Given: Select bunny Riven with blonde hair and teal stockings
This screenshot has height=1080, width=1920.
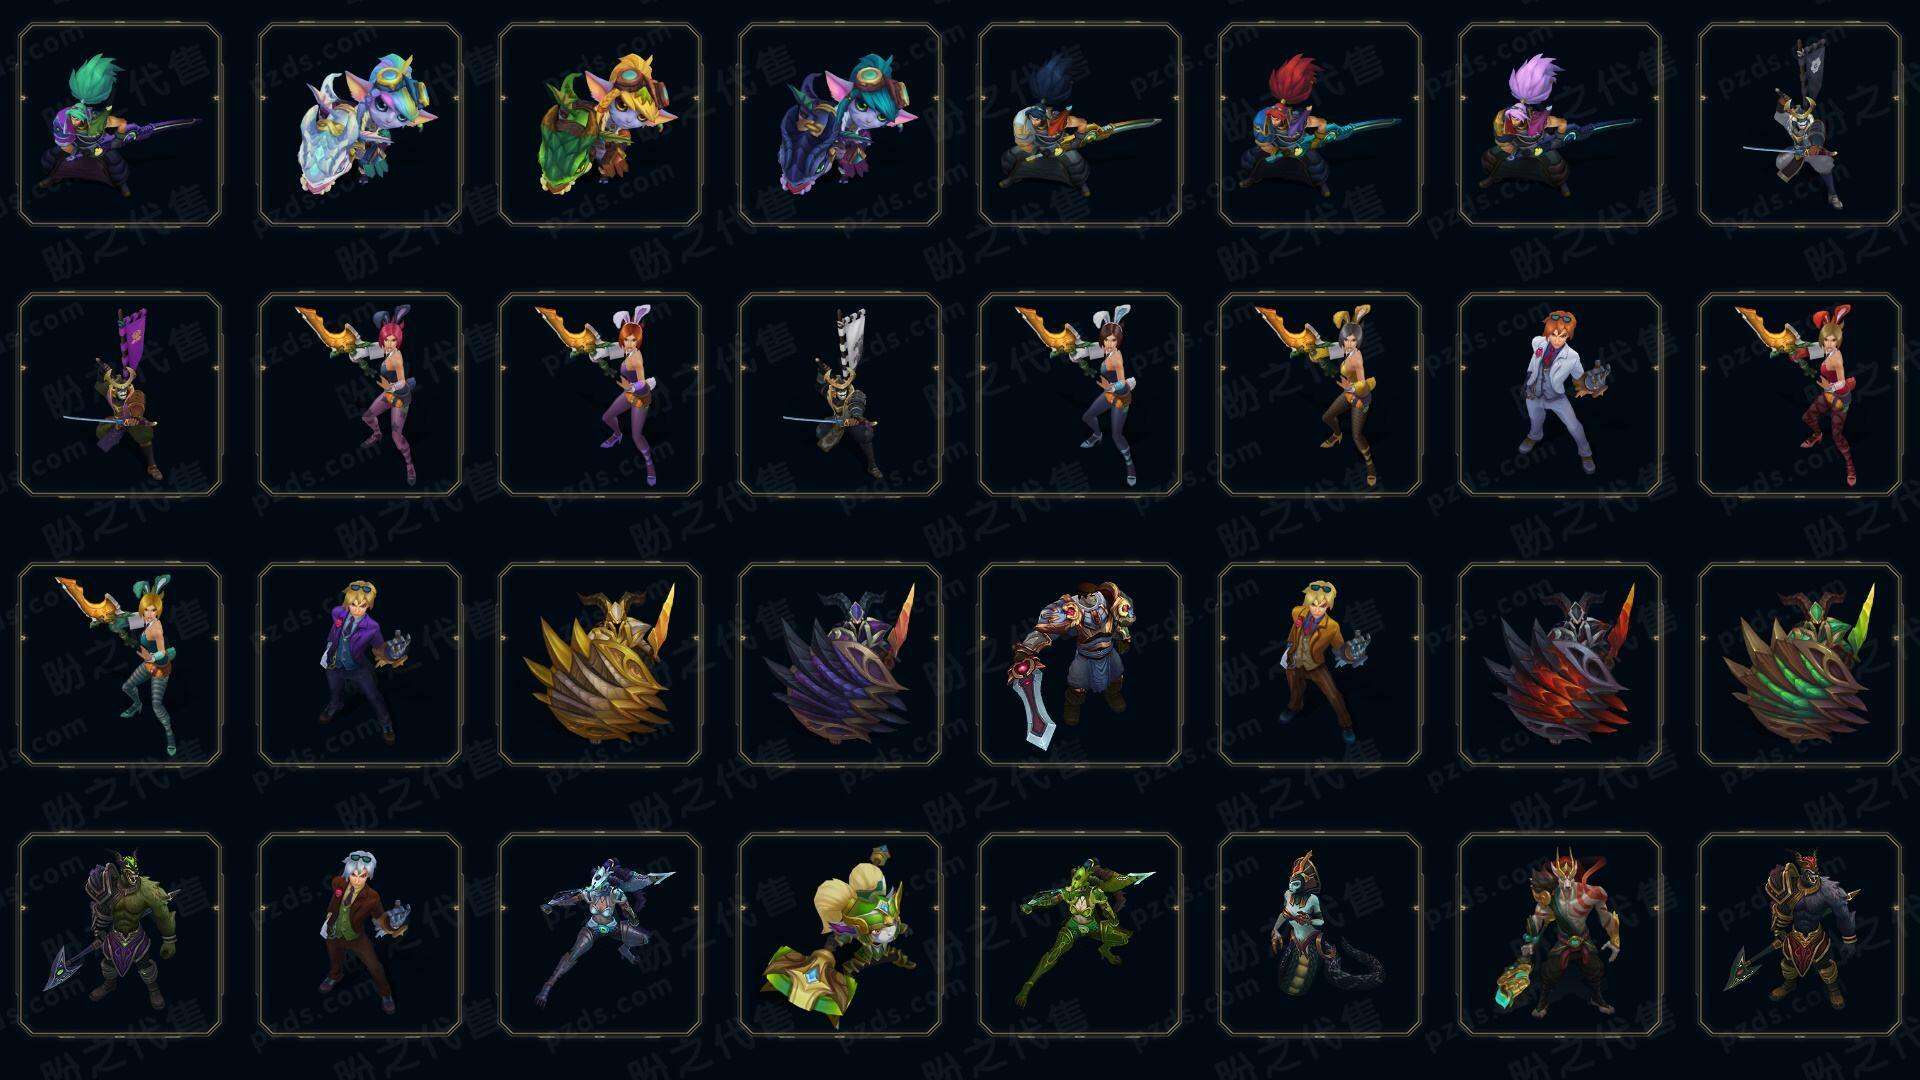Looking at the screenshot, I should click(120, 664).
